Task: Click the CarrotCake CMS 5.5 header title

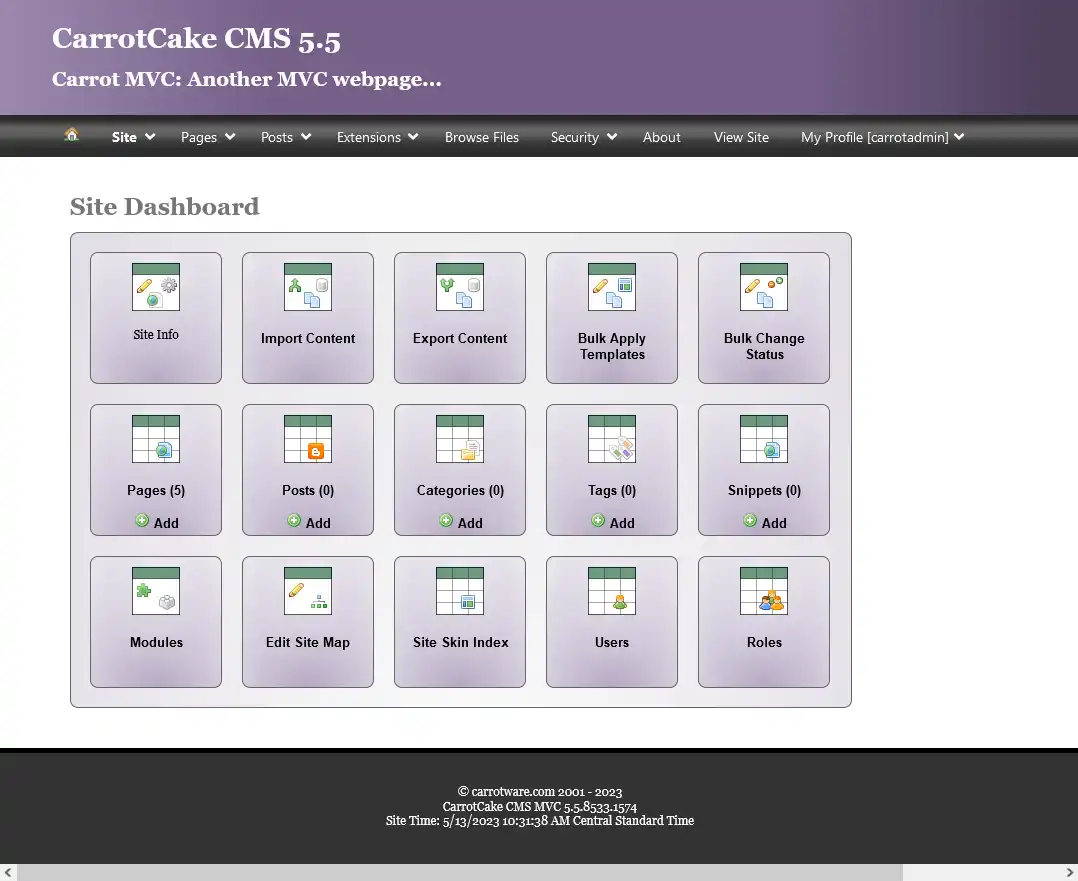Action: click(196, 39)
